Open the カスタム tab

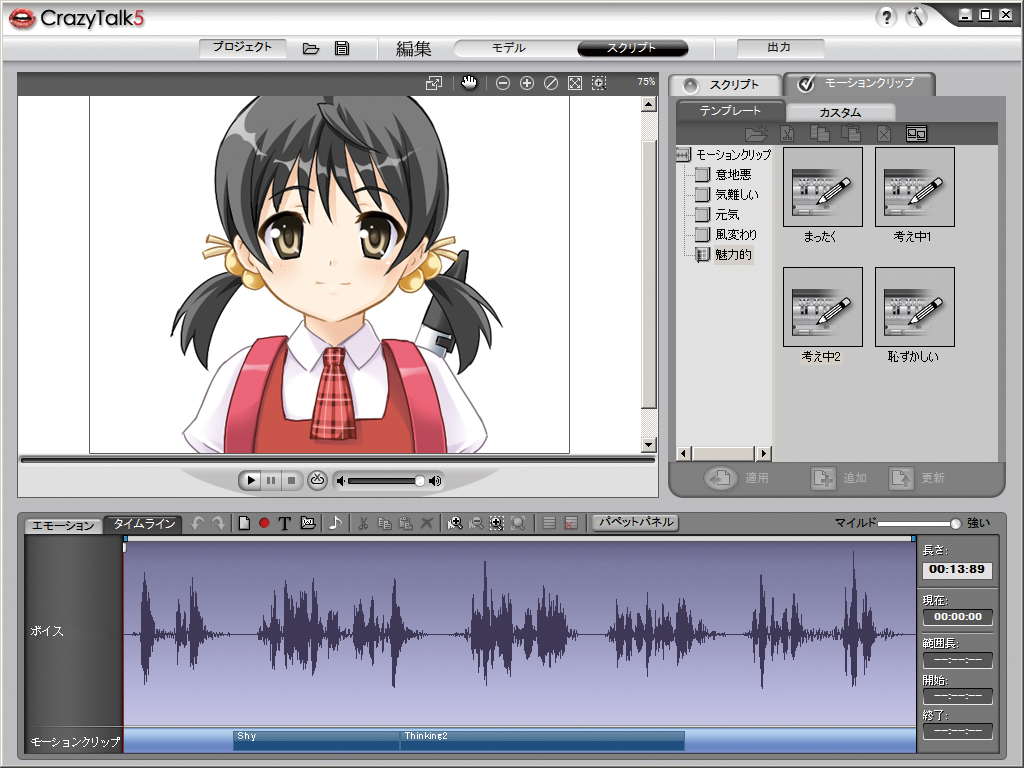point(840,112)
